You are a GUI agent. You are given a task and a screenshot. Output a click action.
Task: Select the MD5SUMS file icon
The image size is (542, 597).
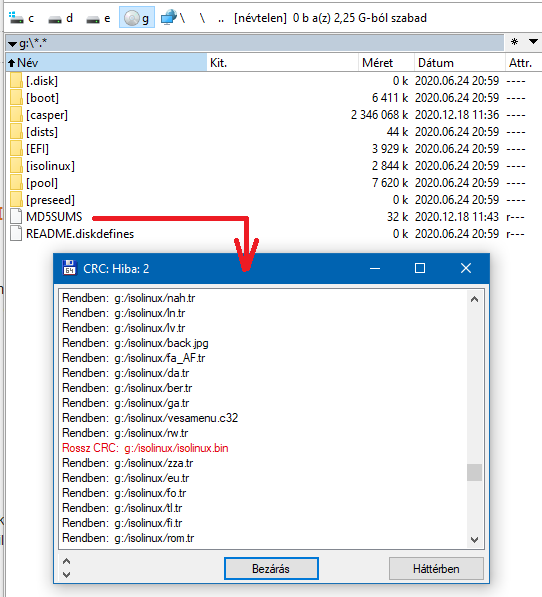coord(16,217)
